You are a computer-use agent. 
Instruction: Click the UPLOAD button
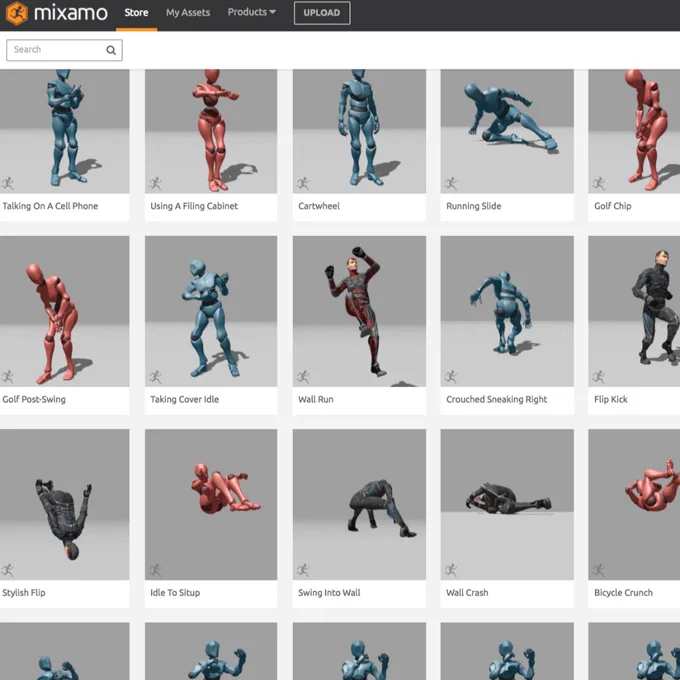322,13
